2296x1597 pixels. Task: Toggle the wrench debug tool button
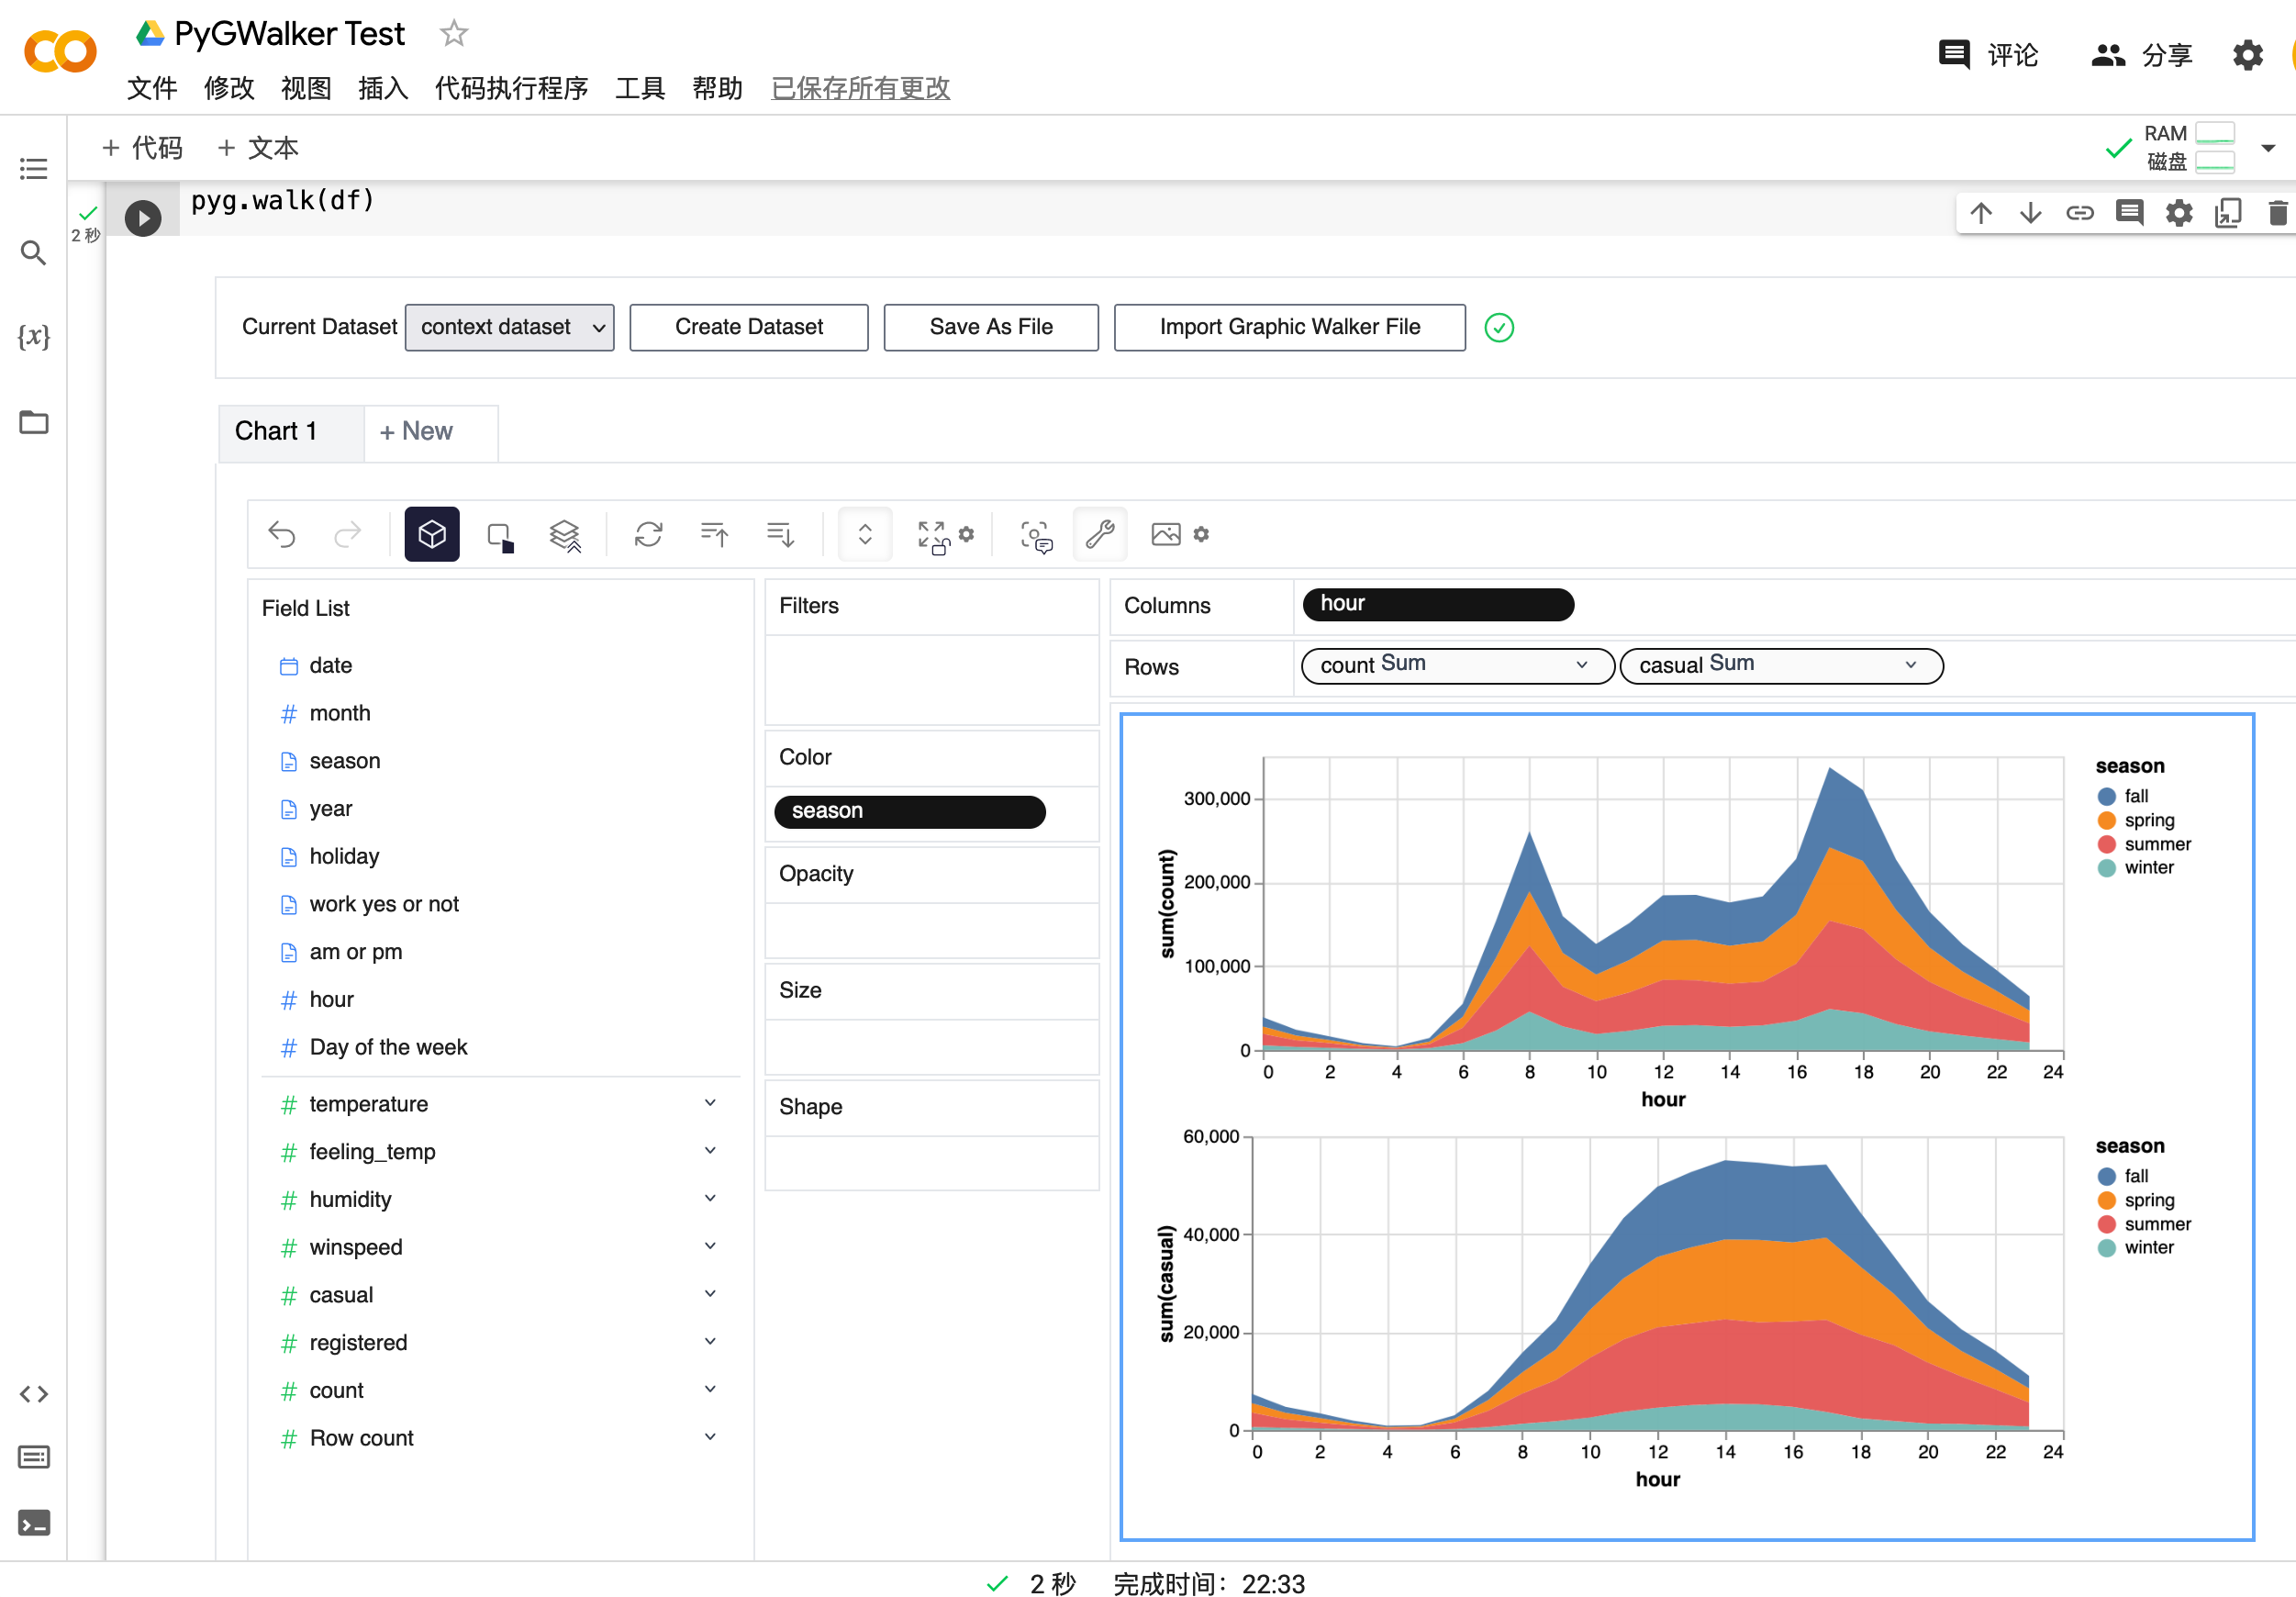1100,535
